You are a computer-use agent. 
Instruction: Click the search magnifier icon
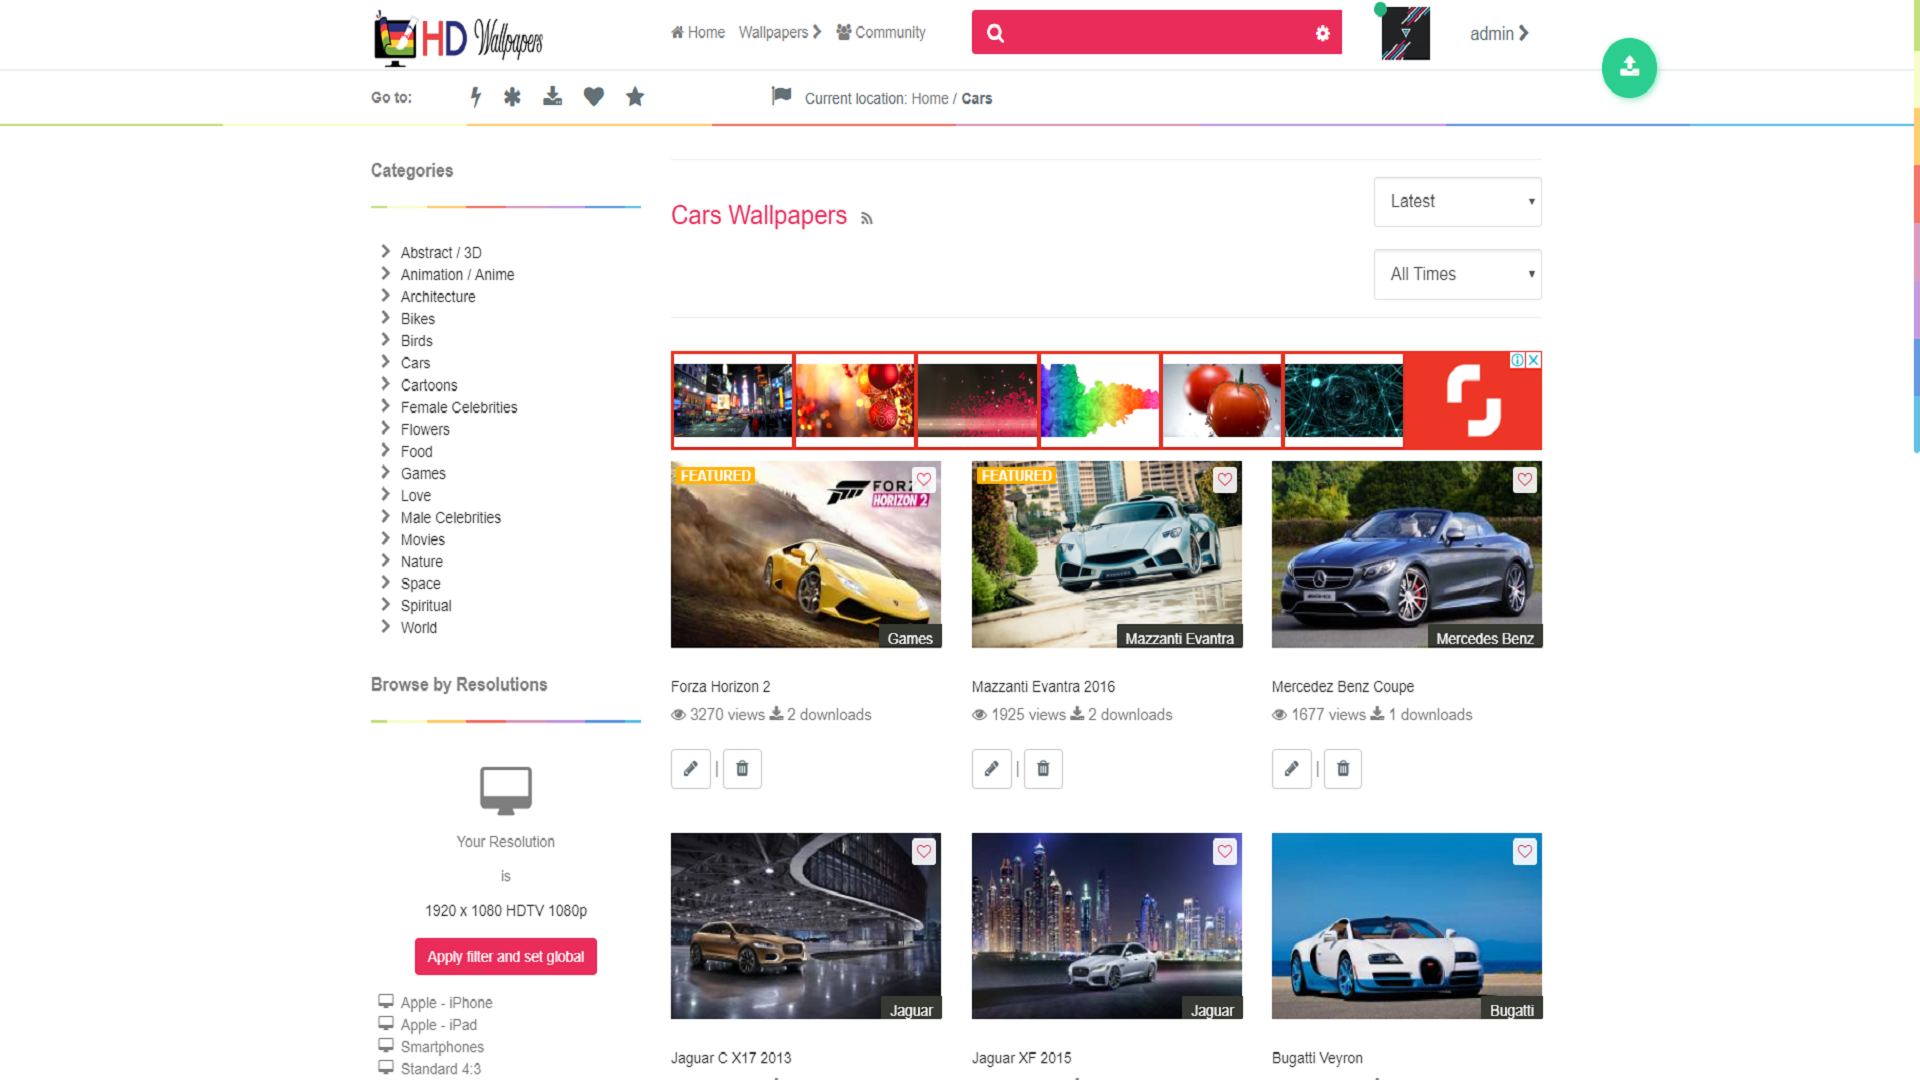click(x=995, y=33)
